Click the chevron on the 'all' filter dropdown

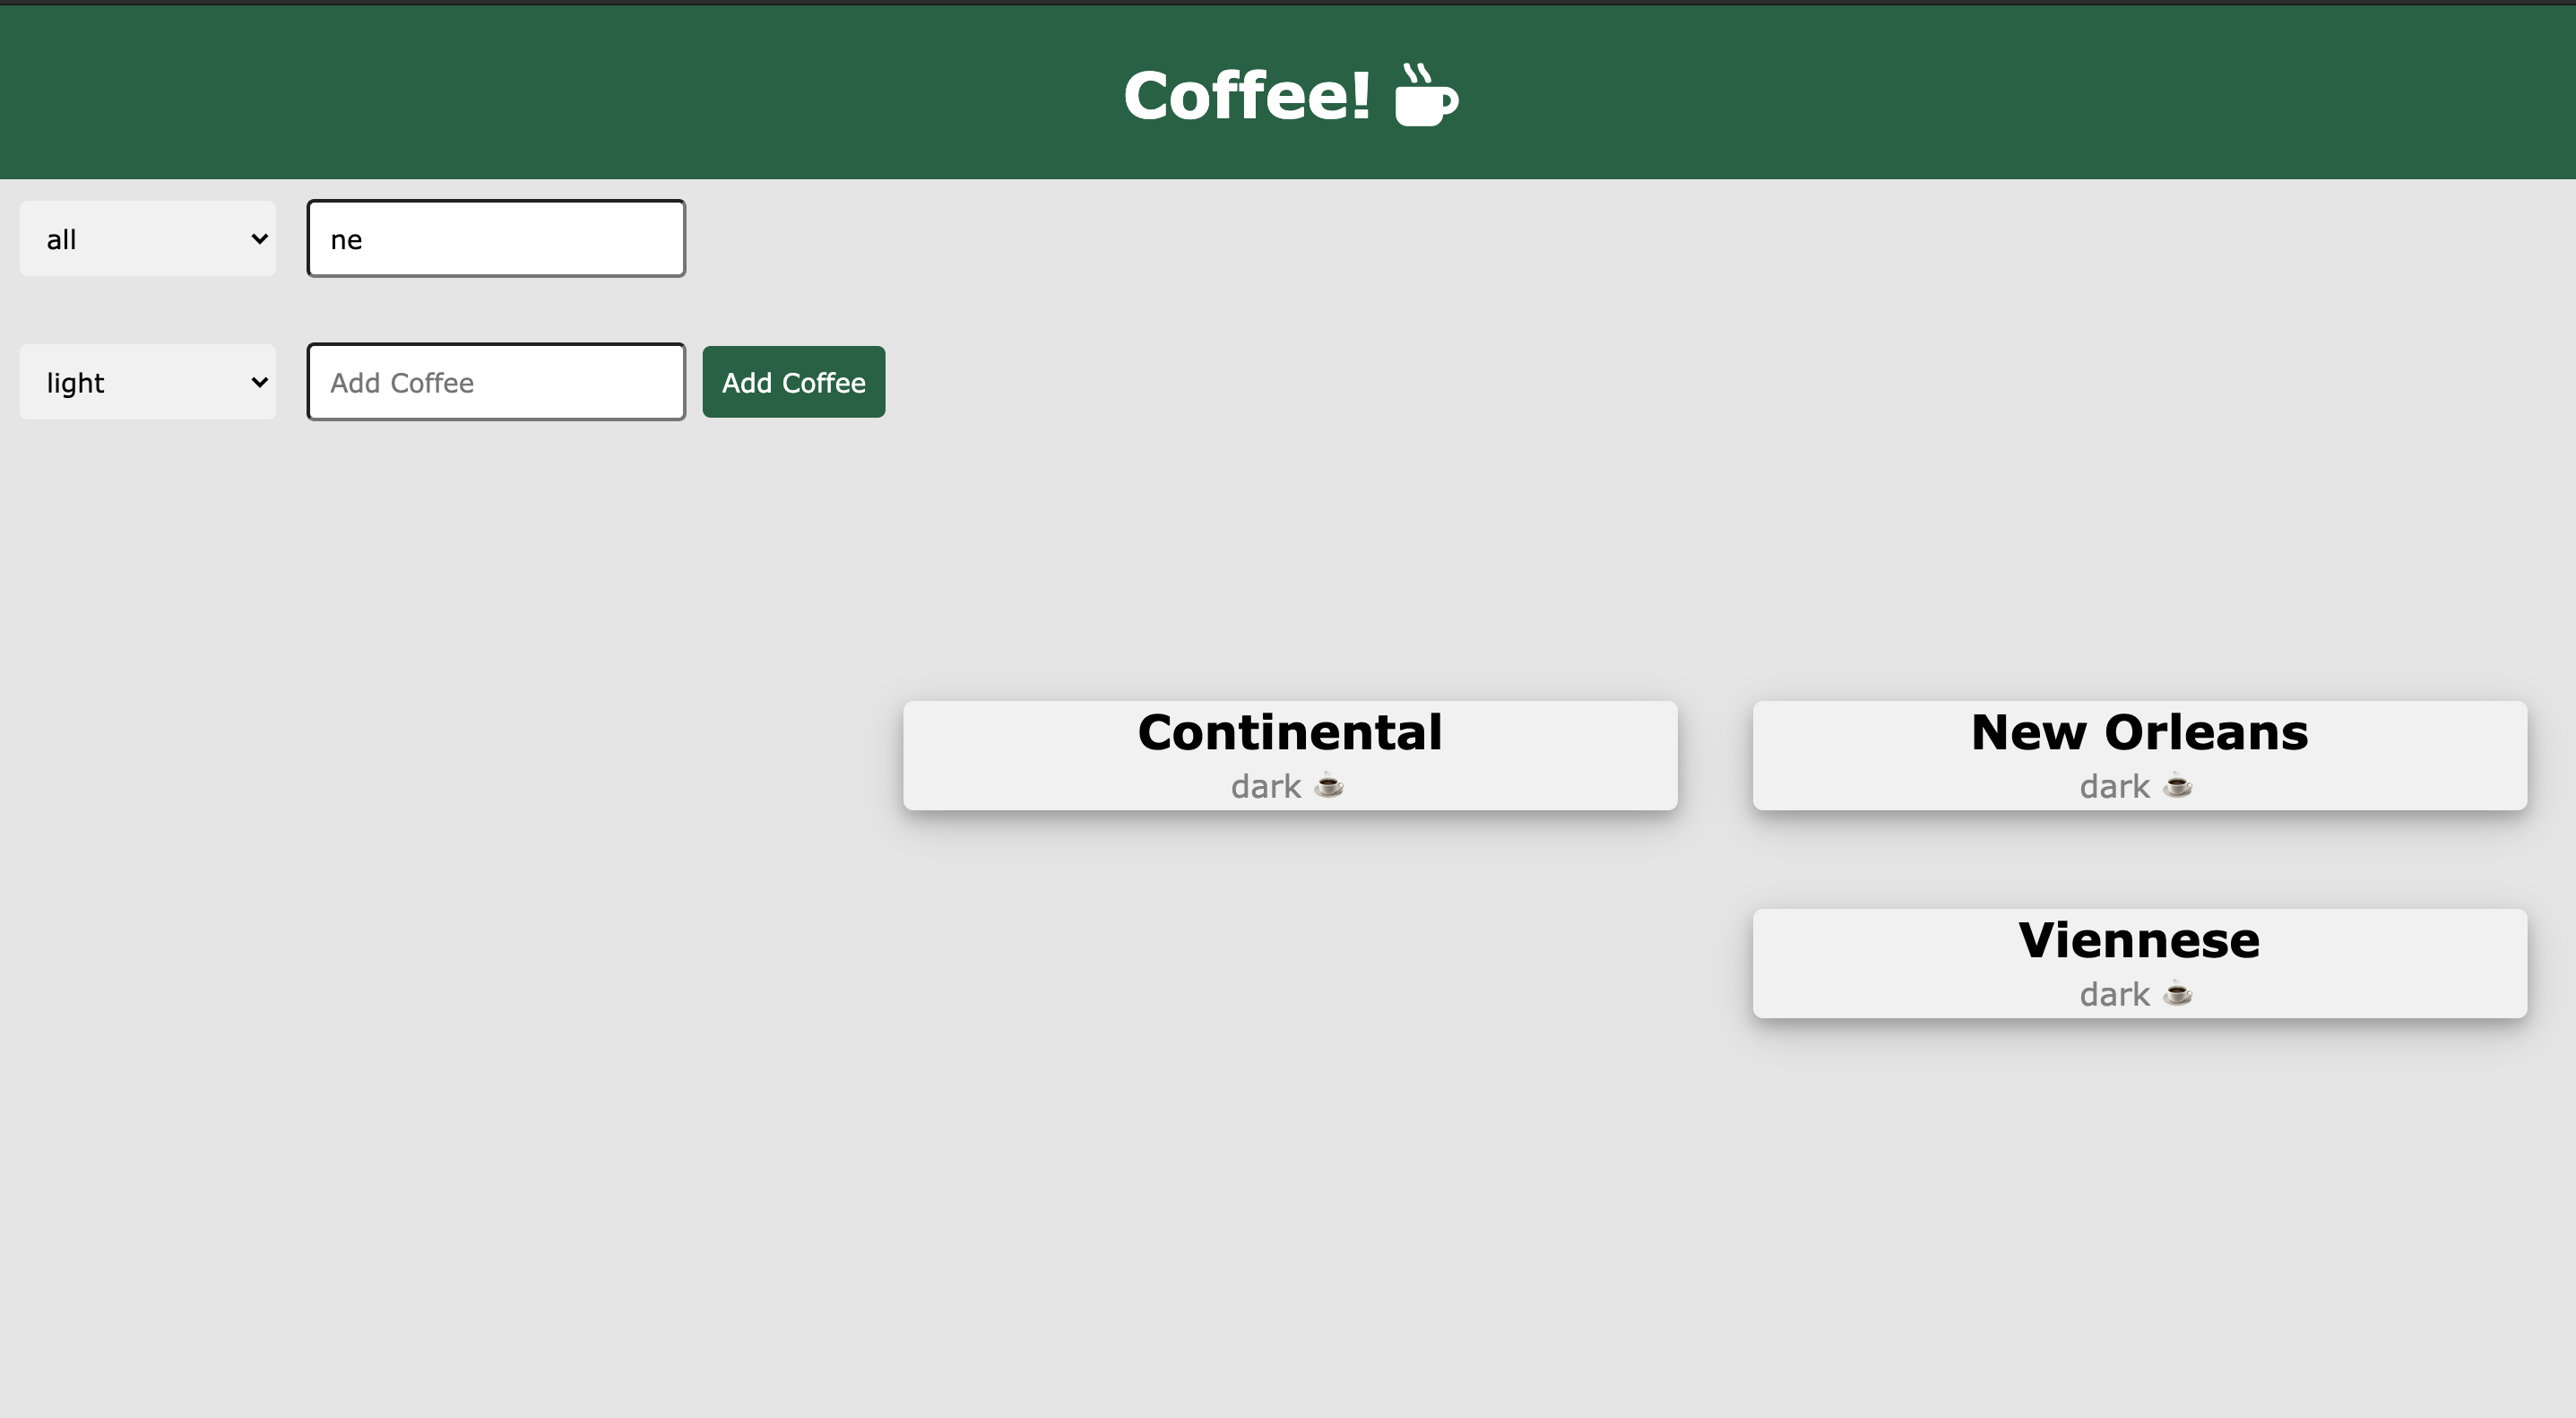259,238
